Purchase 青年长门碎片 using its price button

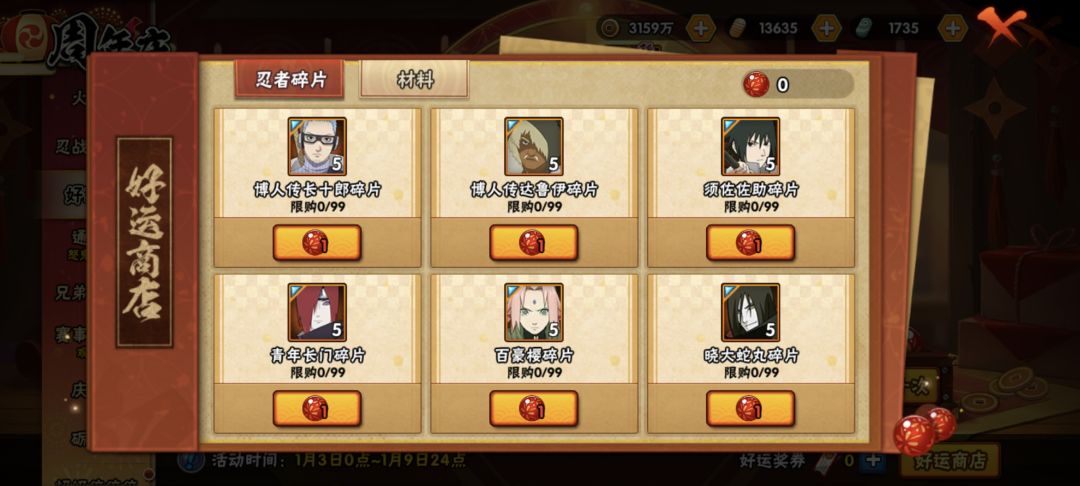pyautogui.click(x=317, y=408)
